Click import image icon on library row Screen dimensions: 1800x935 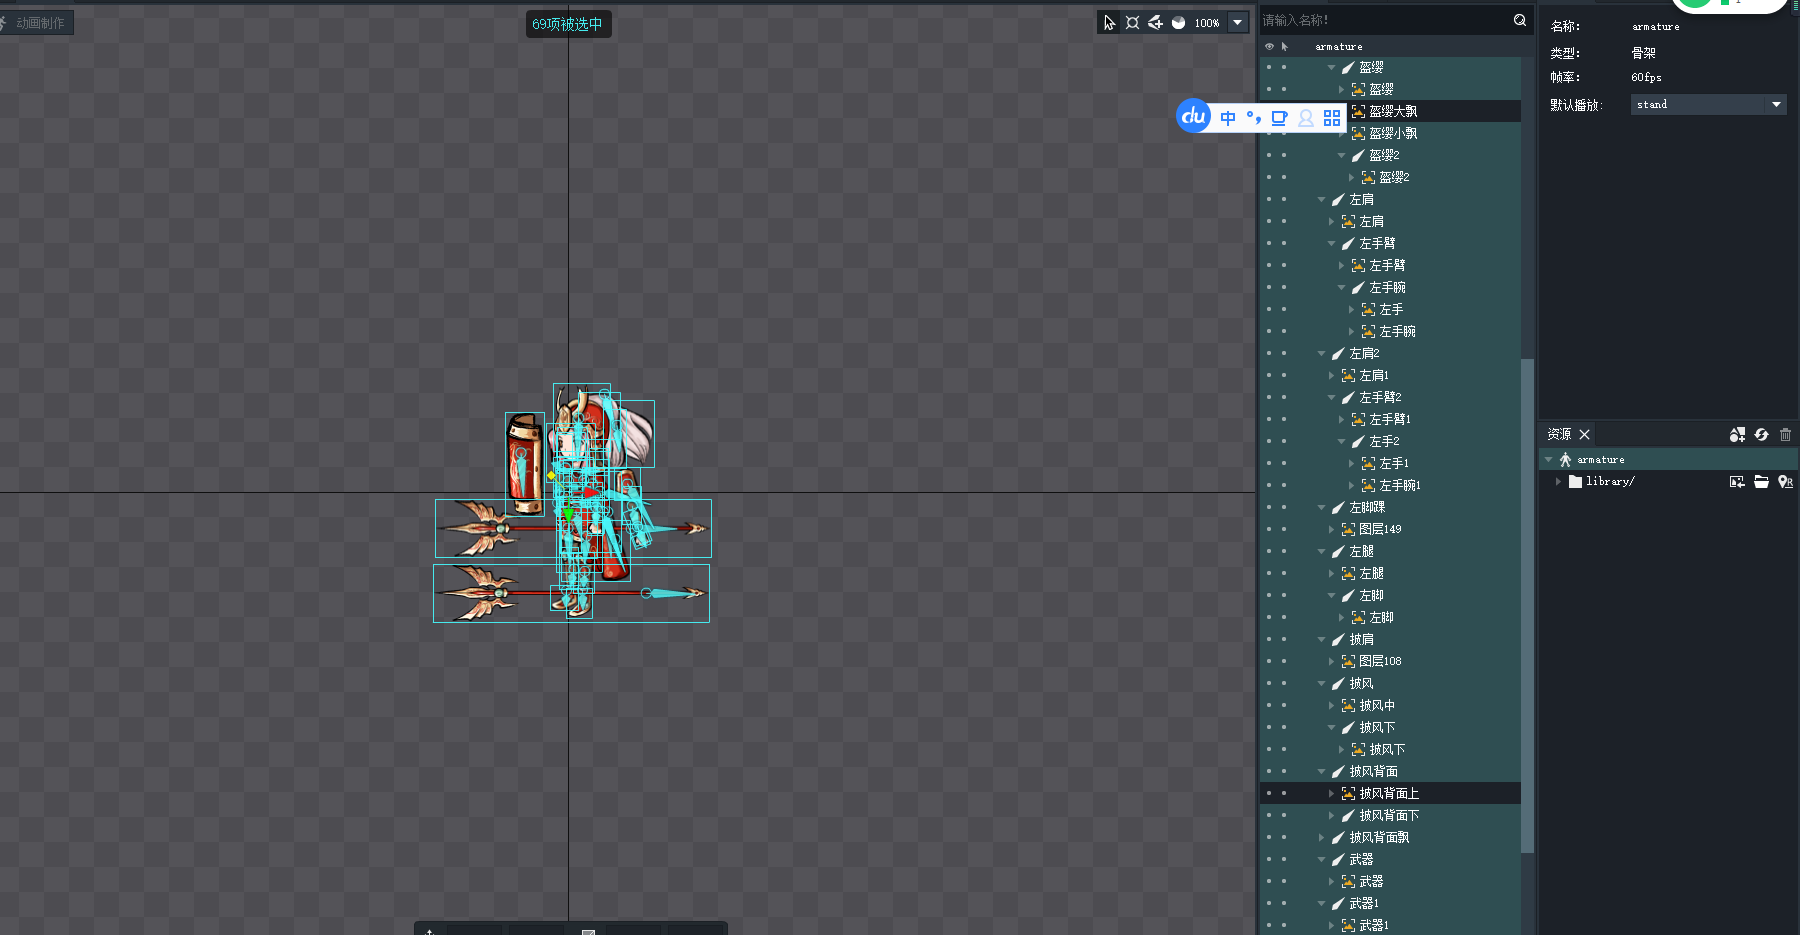1737,482
